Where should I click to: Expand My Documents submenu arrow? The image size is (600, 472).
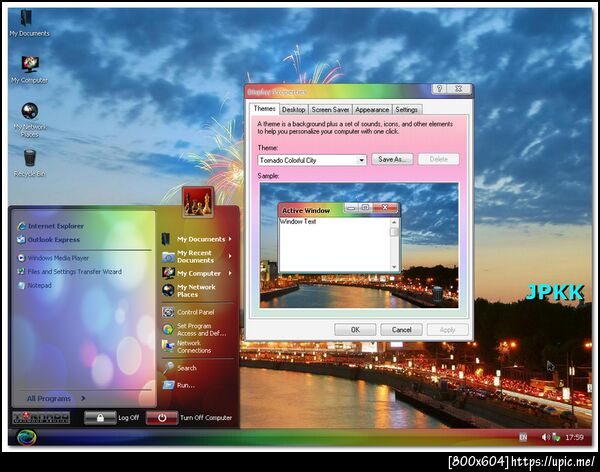click(230, 239)
